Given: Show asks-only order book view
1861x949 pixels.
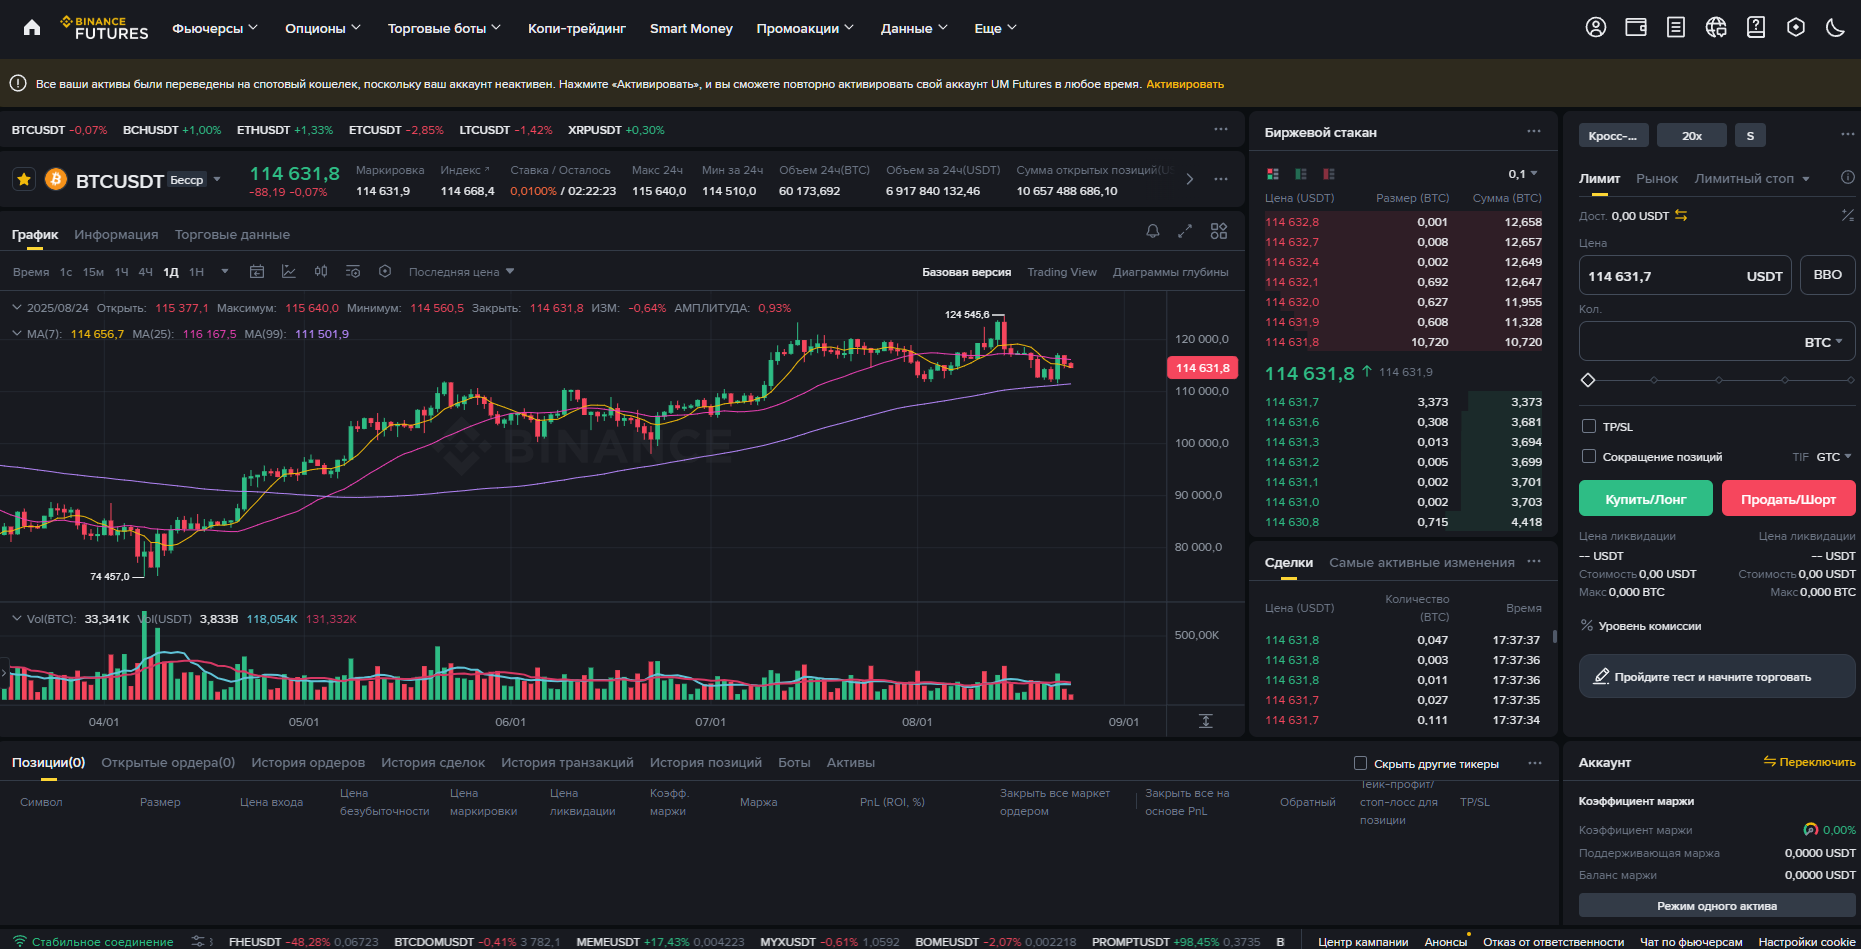Looking at the screenshot, I should (x=1329, y=174).
